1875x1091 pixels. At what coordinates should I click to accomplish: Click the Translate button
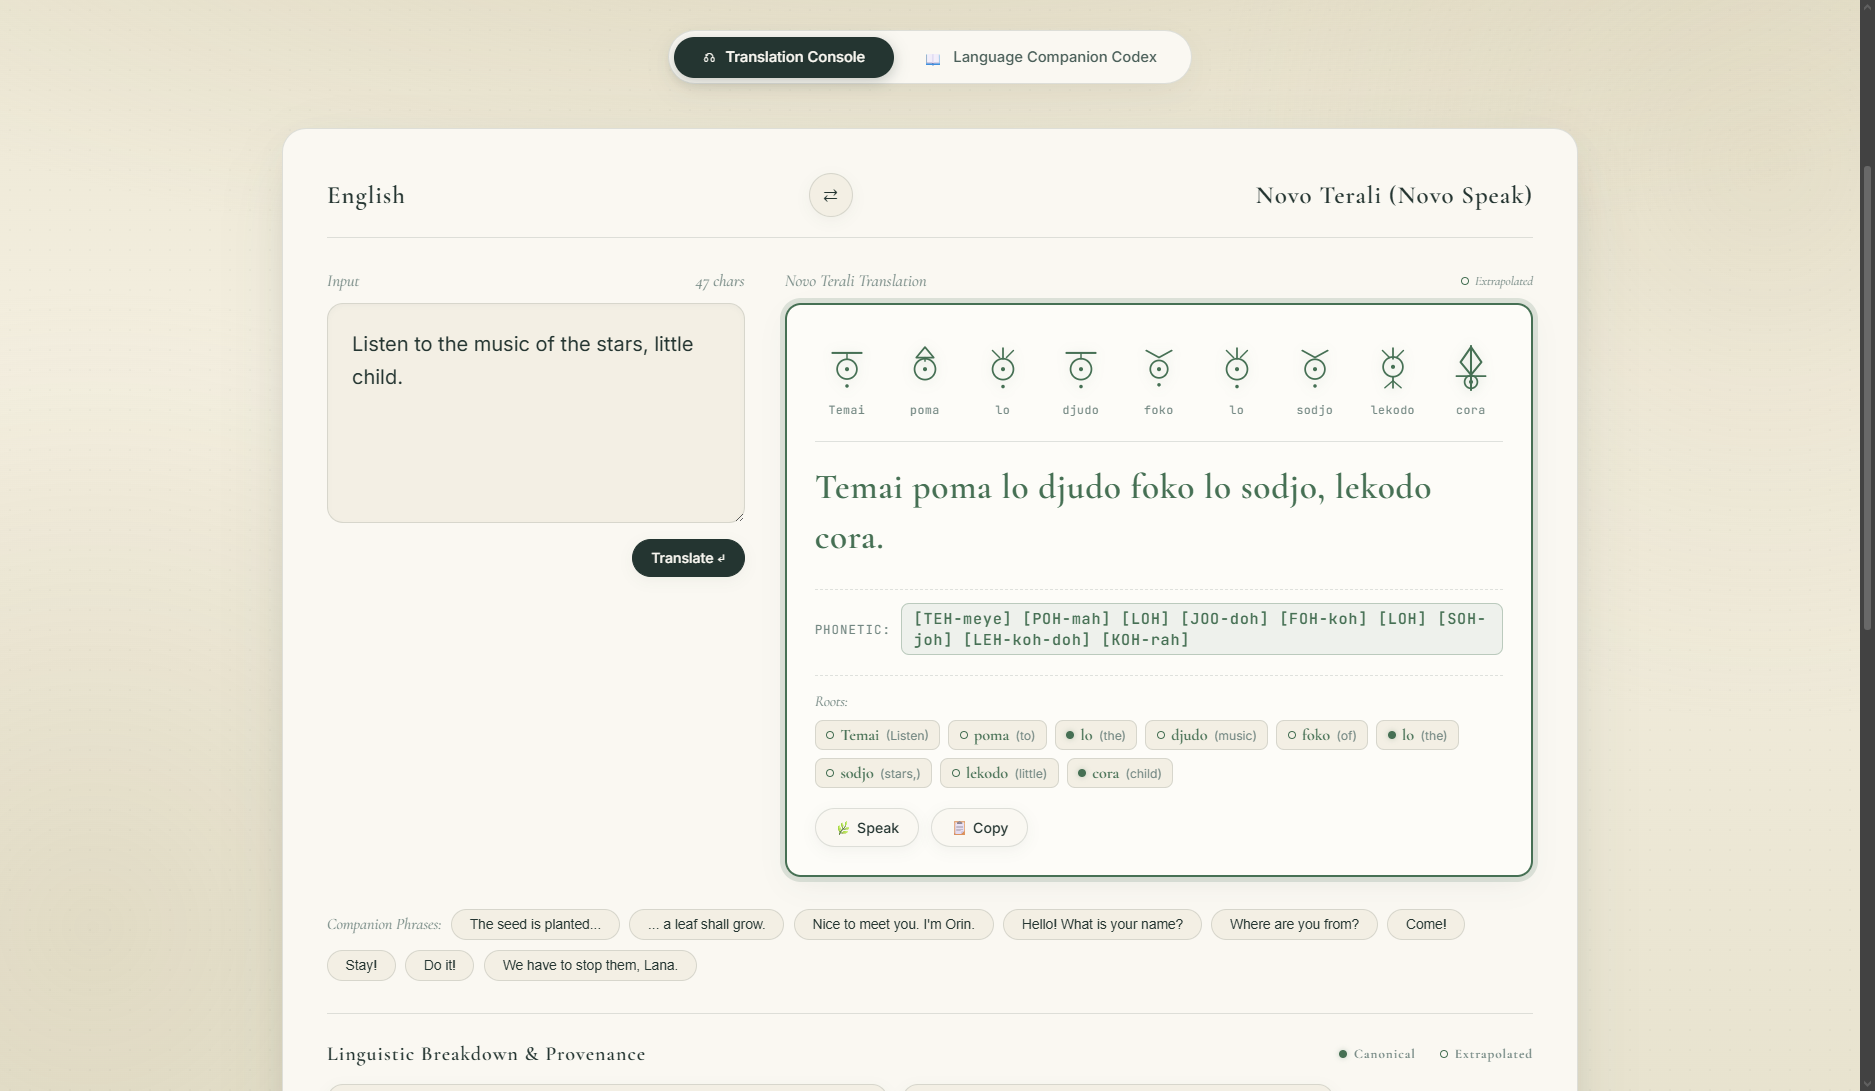pyautogui.click(x=688, y=558)
